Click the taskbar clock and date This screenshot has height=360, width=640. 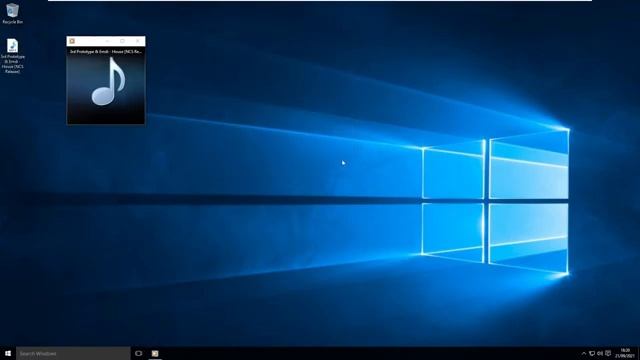625,353
